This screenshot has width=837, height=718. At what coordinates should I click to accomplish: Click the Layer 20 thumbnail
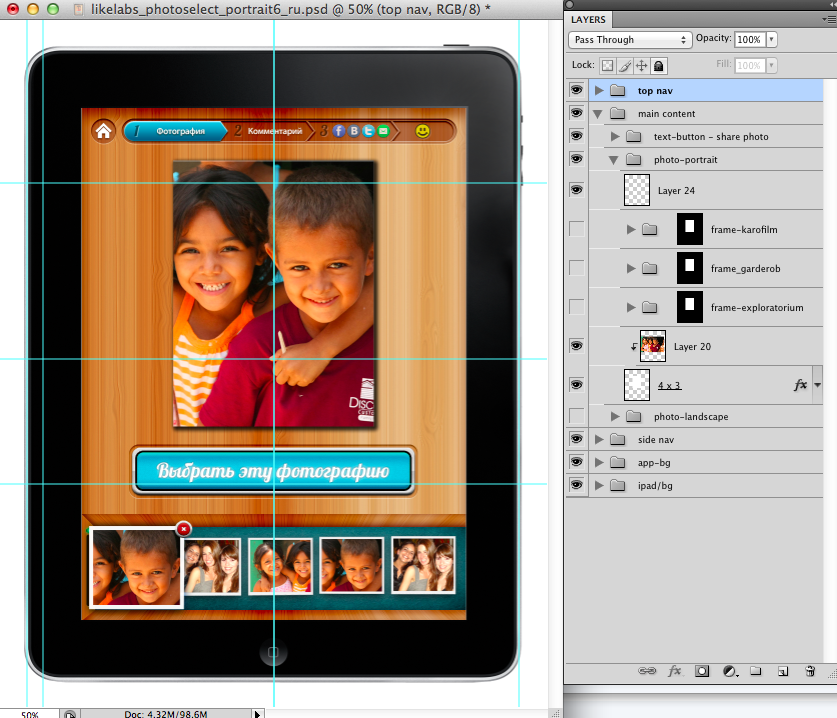(653, 346)
